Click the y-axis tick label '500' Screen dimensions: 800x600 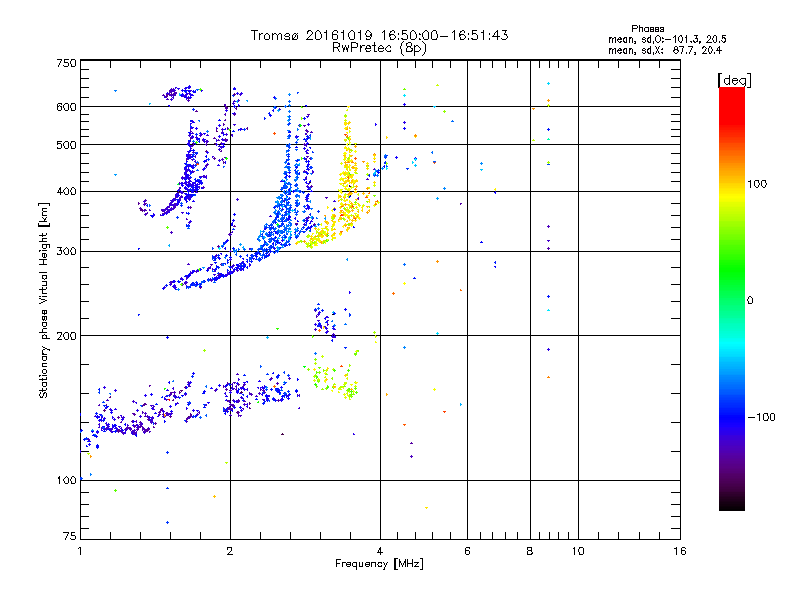tap(66, 145)
